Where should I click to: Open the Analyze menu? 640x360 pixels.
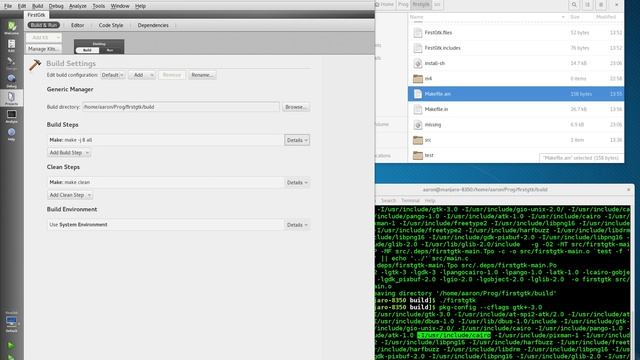78,6
